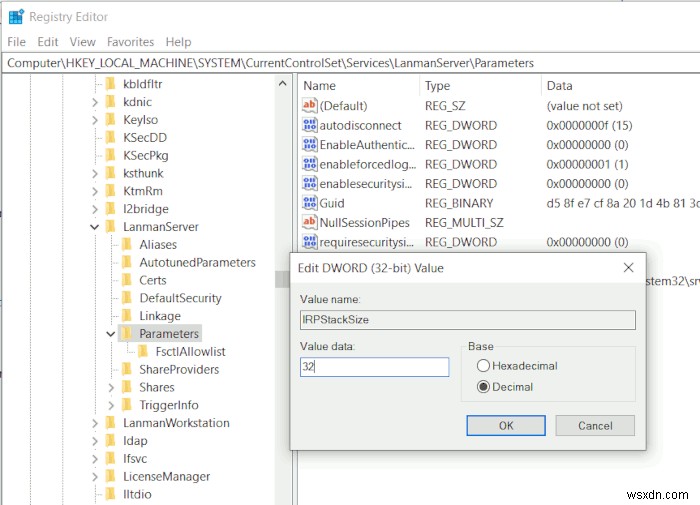
Task: Click the KtmRm folder icon
Action: (x=110, y=191)
